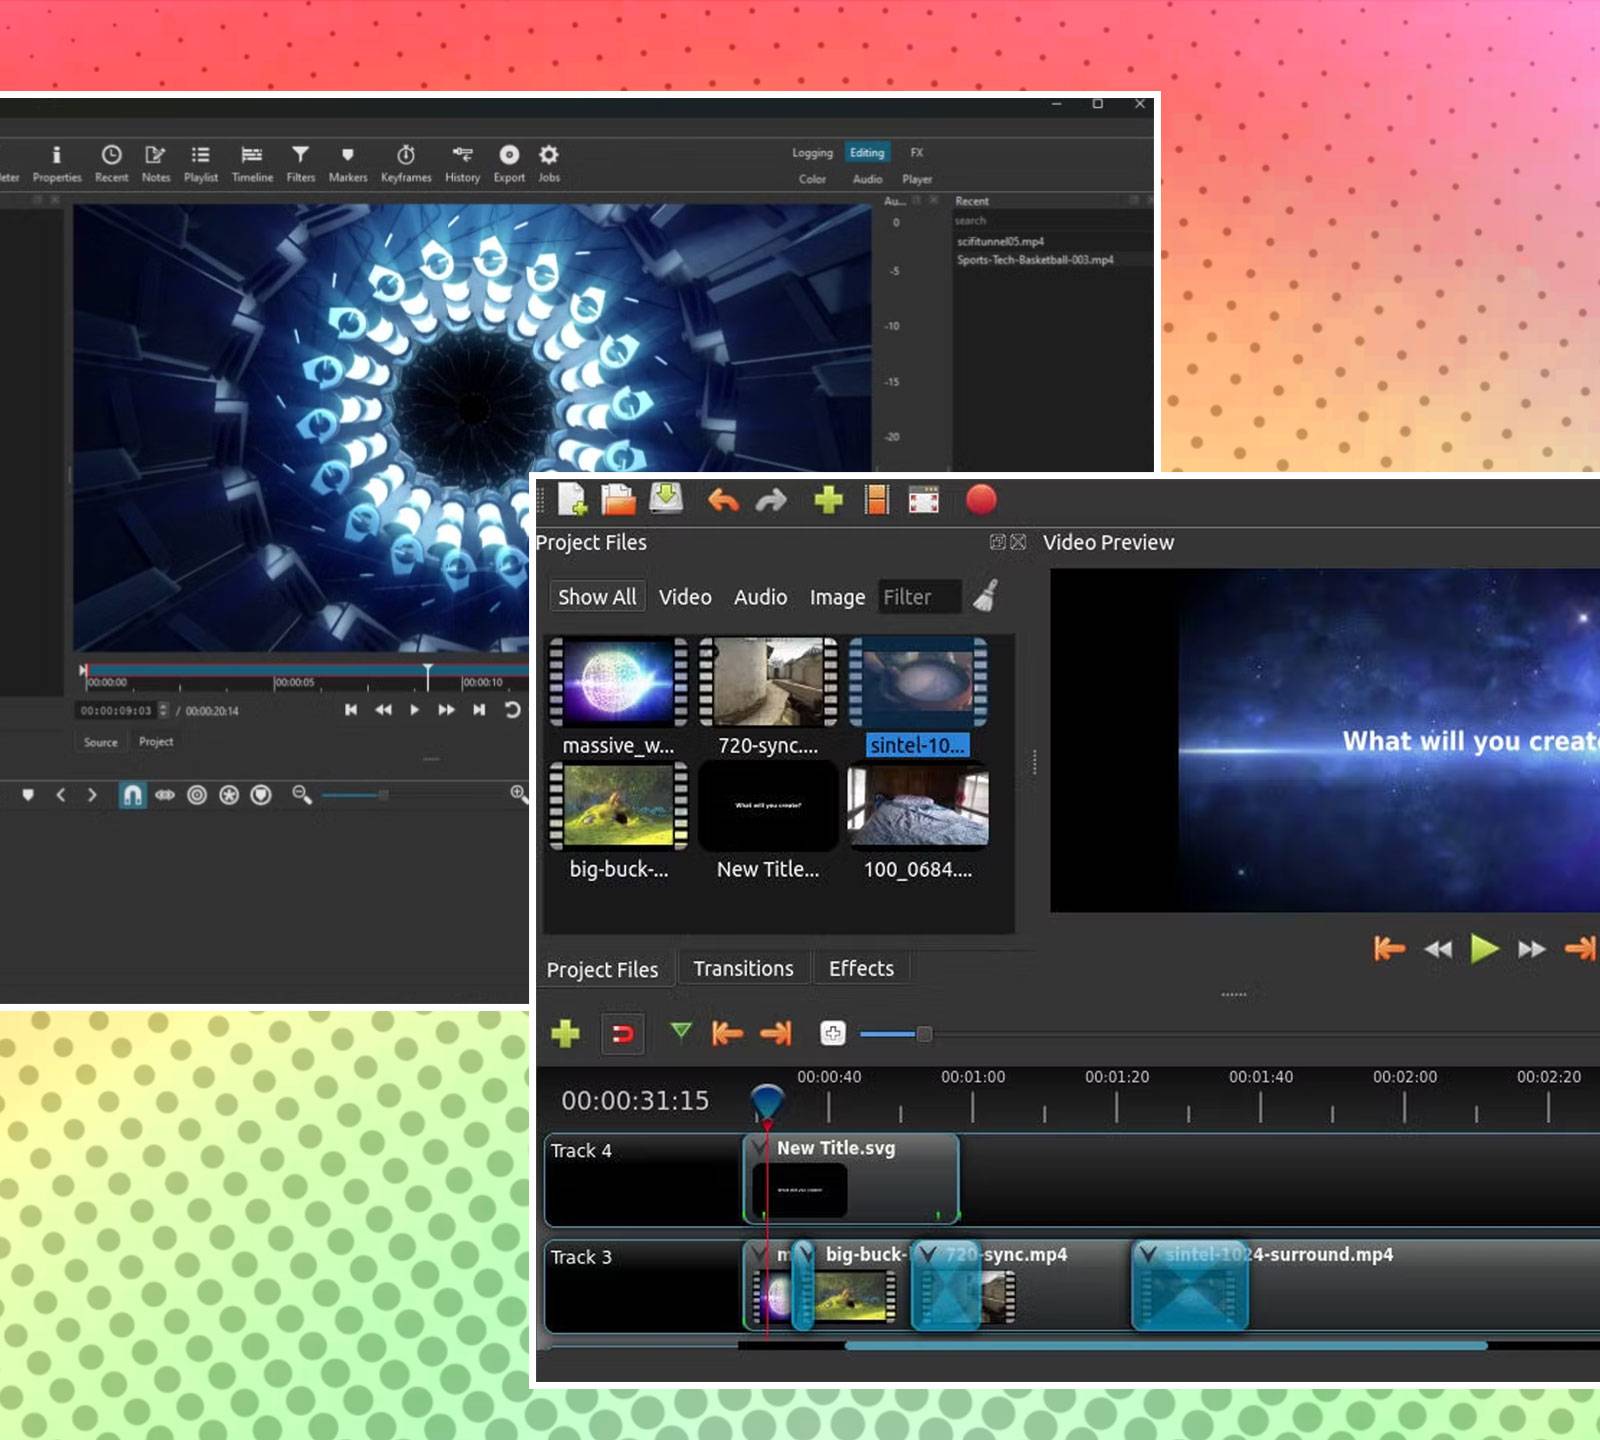
Task: Click the green plus Import Files icon
Action: tap(828, 500)
